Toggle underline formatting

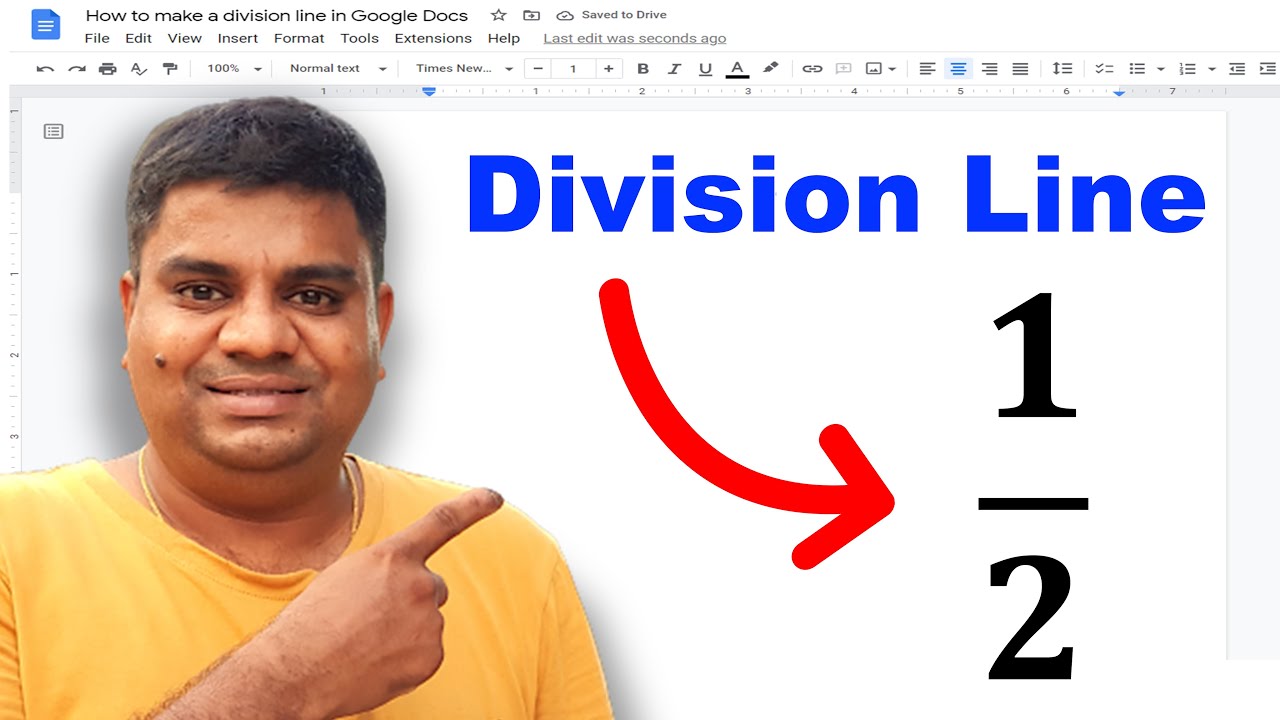706,69
